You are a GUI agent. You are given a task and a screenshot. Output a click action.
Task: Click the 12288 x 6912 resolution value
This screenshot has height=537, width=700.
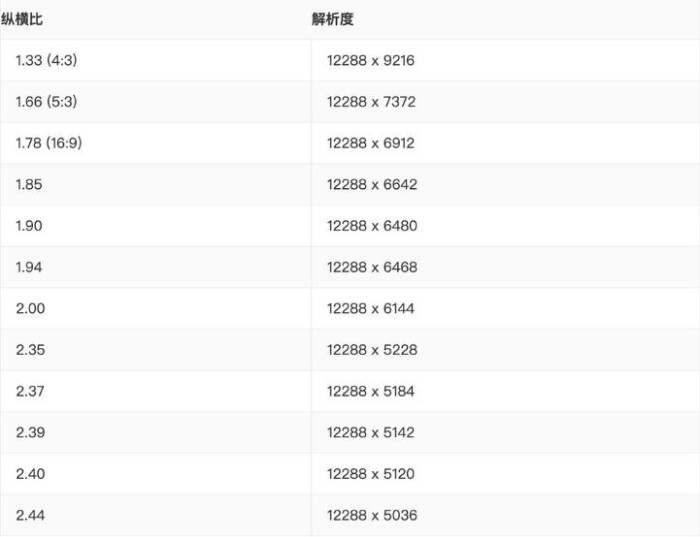371,143
